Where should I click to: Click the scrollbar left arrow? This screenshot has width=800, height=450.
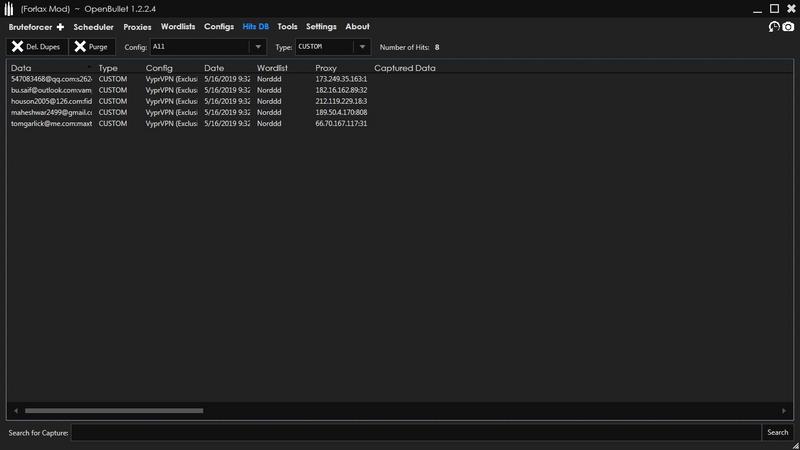click(x=16, y=411)
